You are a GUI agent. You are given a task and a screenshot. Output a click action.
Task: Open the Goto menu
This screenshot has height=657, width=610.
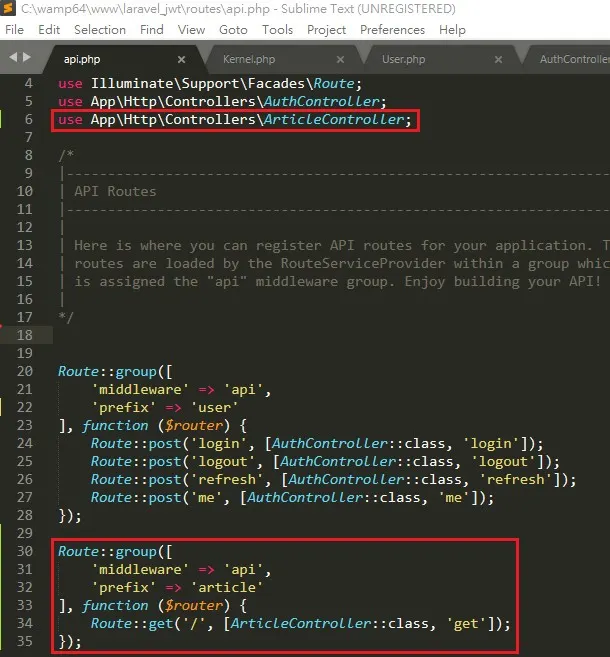click(233, 30)
